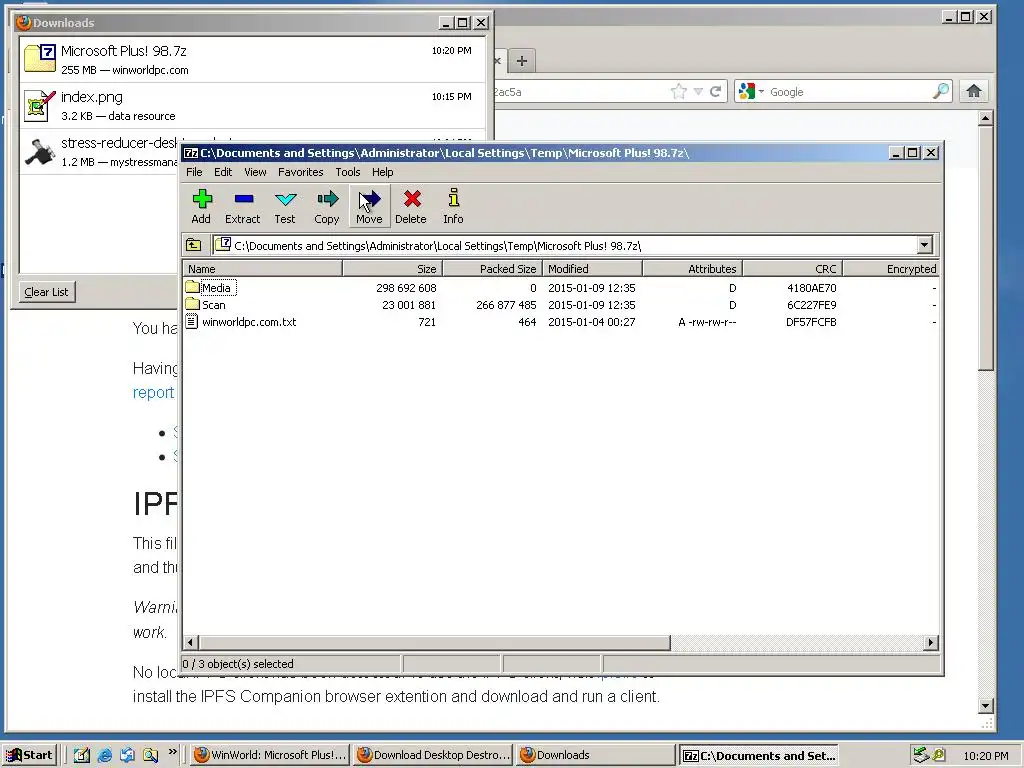Viewport: 1024px width, 768px height.
Task: Click the stress-reducer download icon
Action: 39,152
